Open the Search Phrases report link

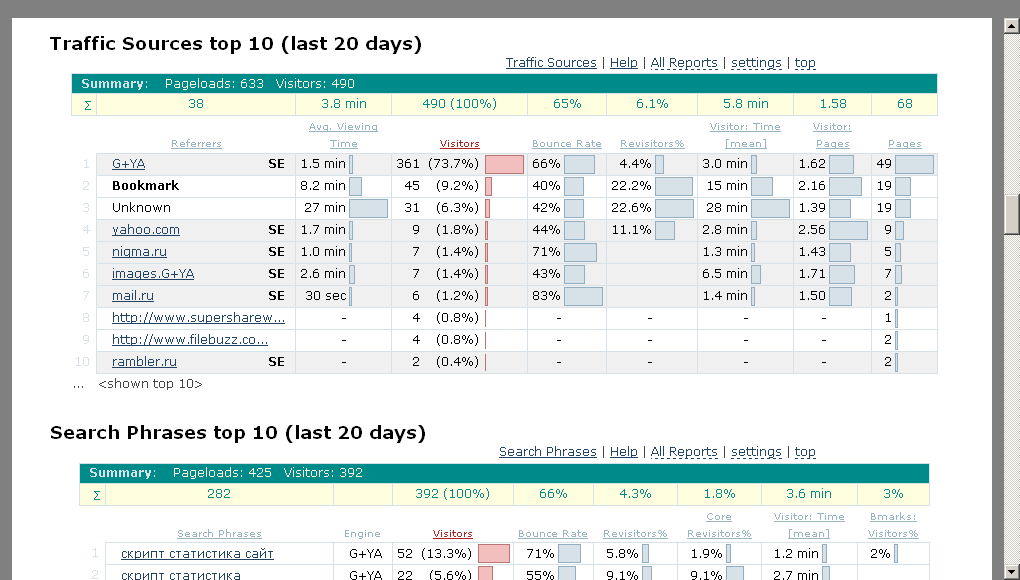point(547,452)
